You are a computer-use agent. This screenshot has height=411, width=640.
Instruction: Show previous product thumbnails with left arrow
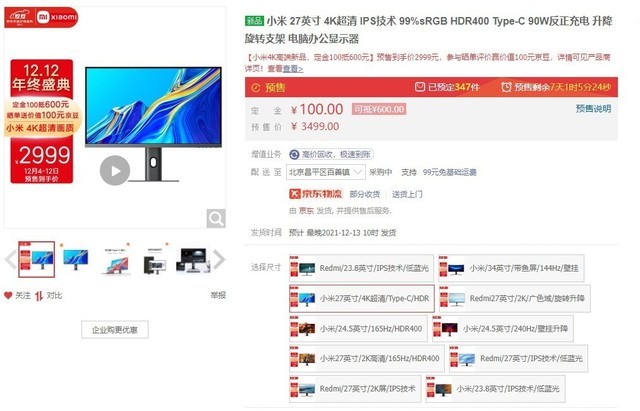10,260
